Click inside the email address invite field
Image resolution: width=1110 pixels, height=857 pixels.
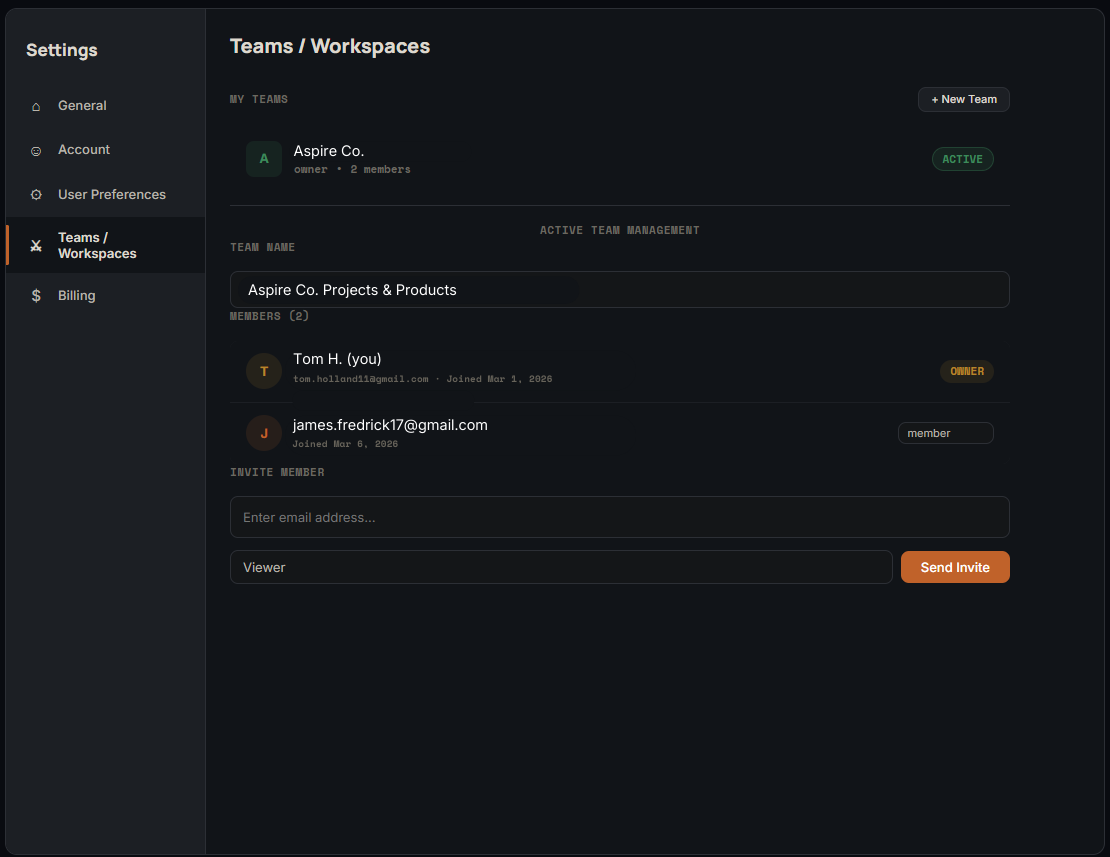pos(619,516)
